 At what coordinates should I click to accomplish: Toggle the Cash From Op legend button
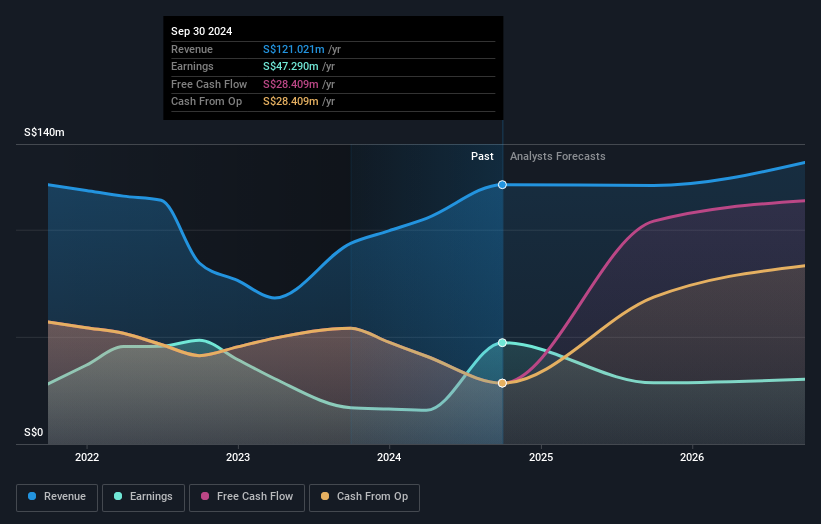[x=364, y=497]
